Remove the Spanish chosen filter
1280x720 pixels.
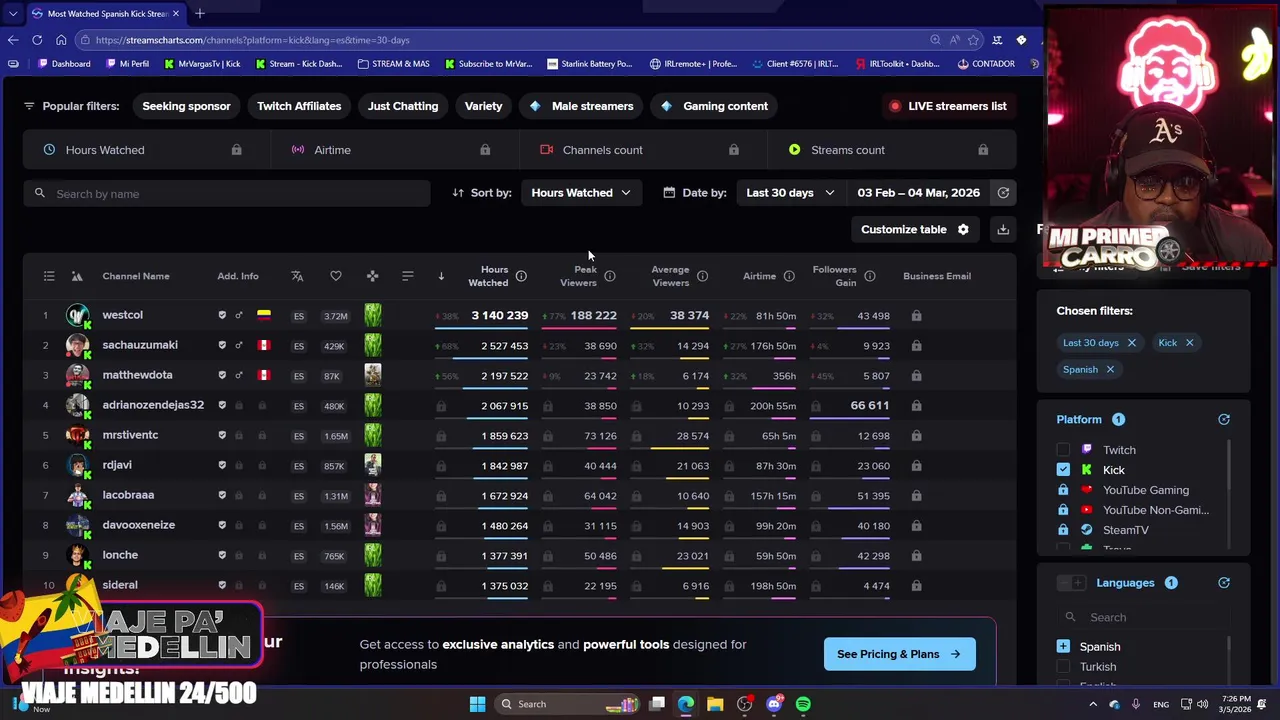1109,370
